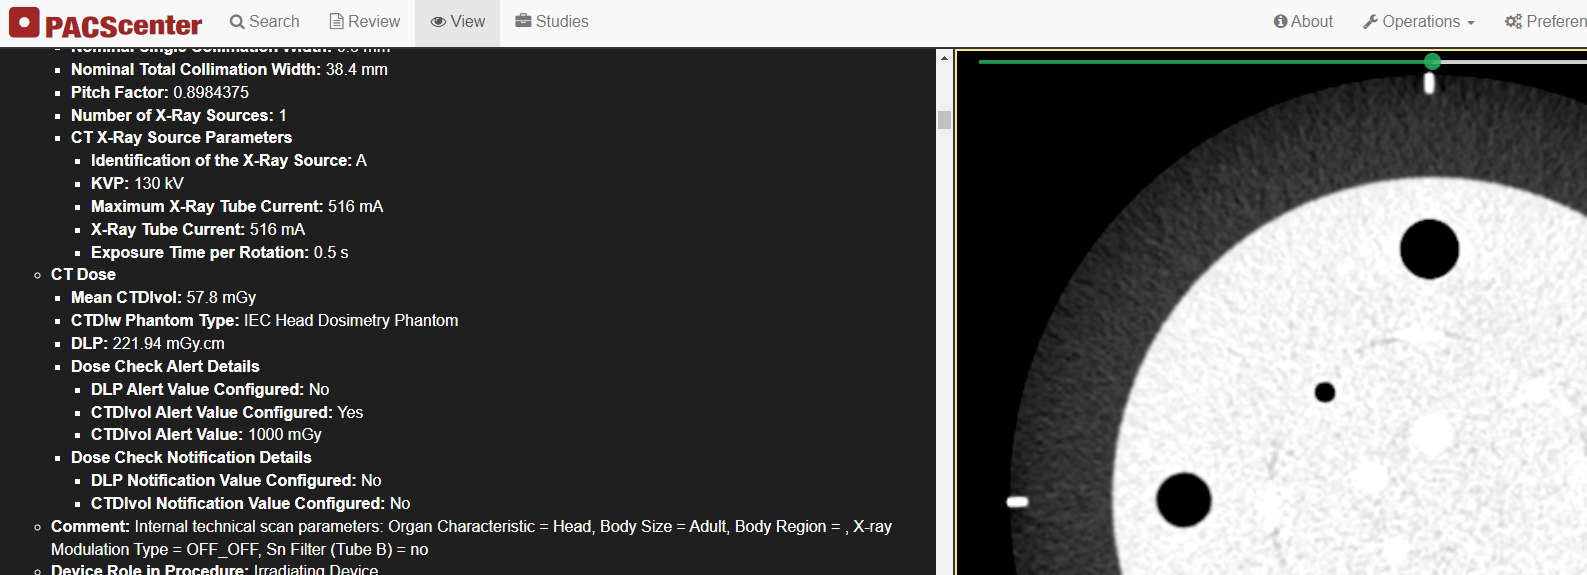This screenshot has width=1587, height=575.
Task: Click the About info circle icon
Action: [1280, 22]
